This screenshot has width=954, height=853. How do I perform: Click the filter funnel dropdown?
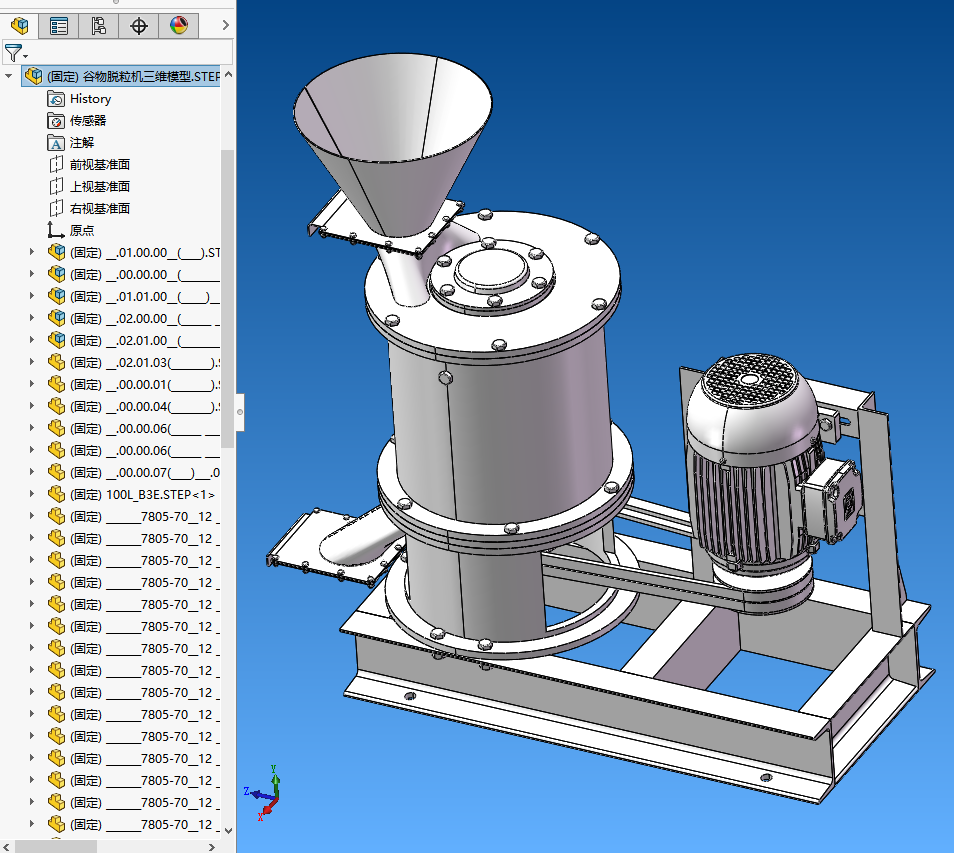tap(15, 53)
